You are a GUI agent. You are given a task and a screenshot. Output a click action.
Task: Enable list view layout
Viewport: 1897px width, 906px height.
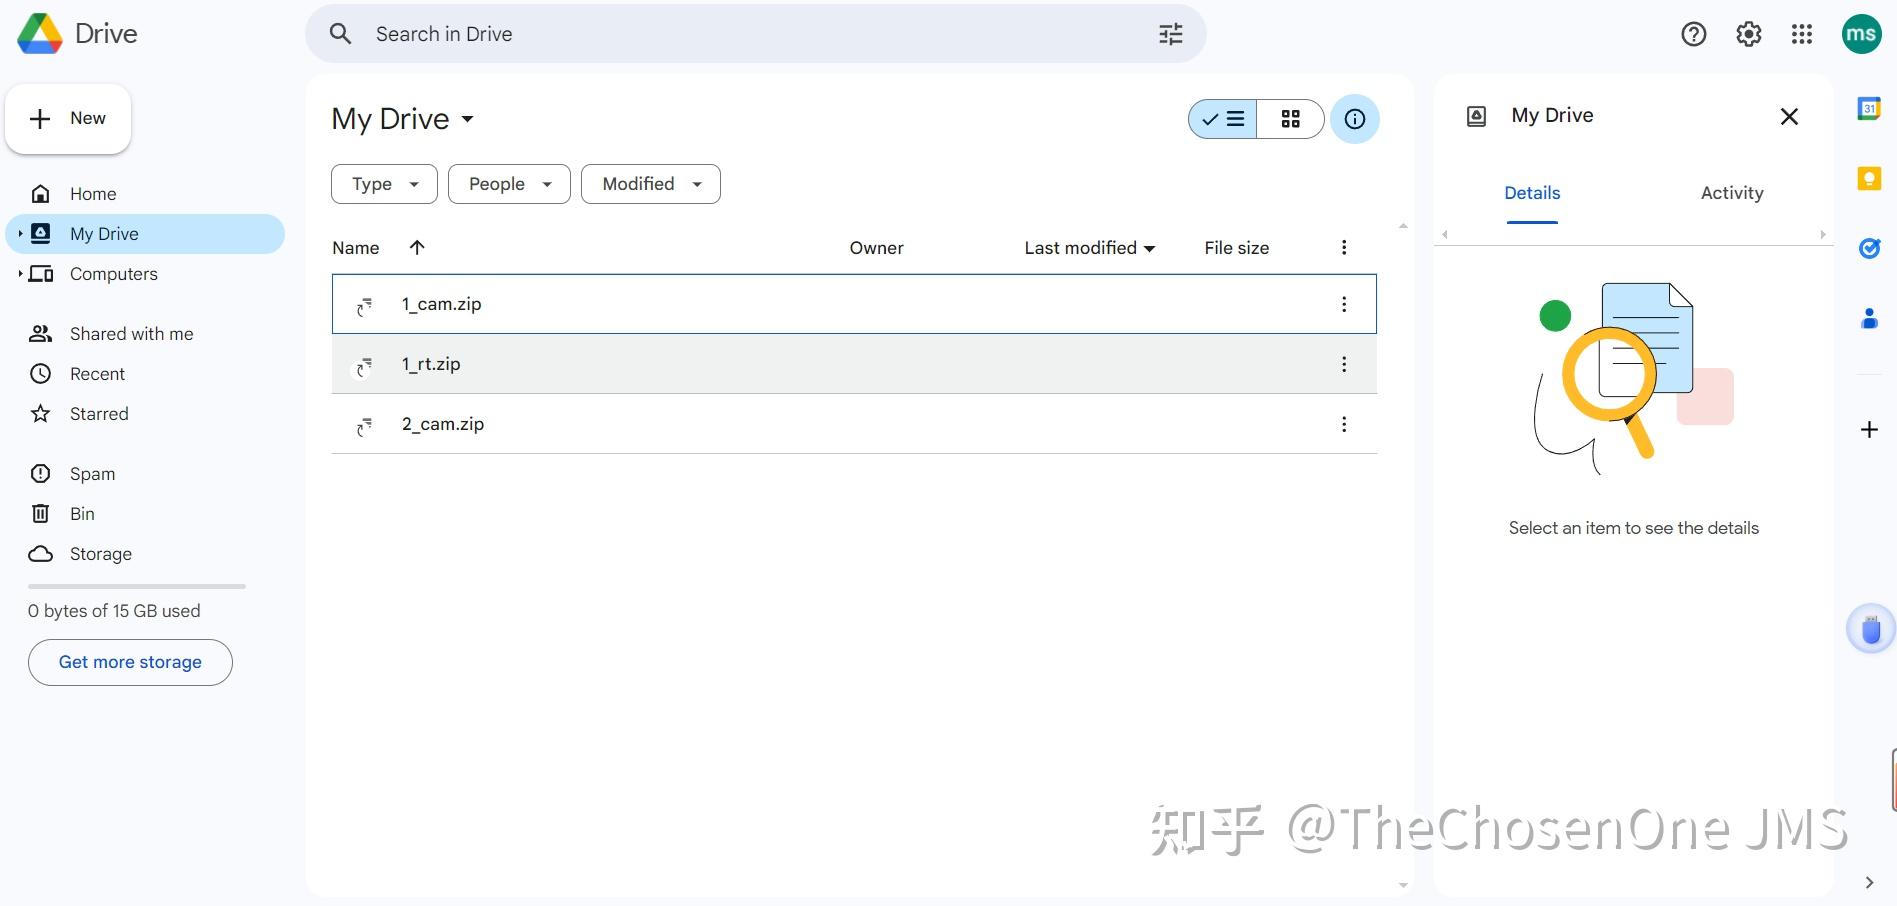pyautogui.click(x=1222, y=119)
